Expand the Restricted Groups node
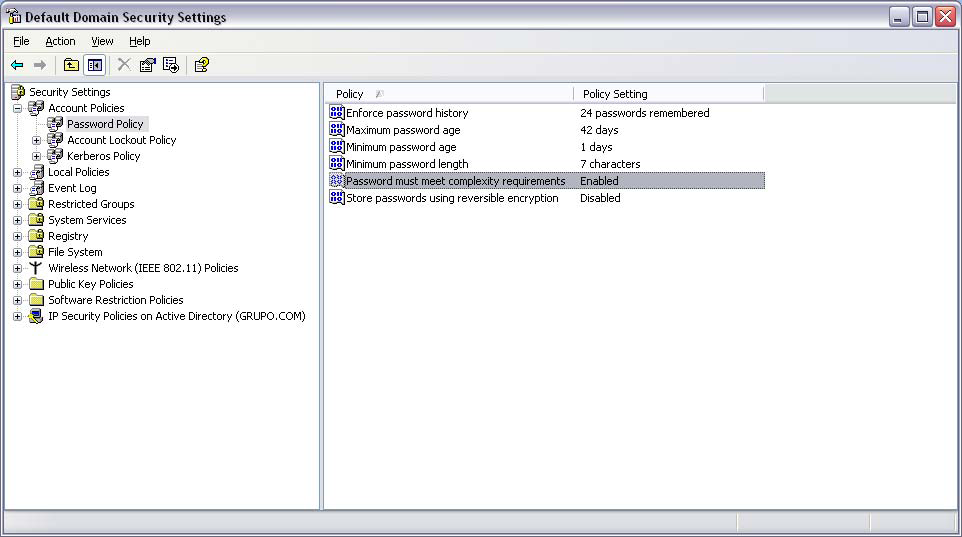The image size is (962, 537). pyautogui.click(x=17, y=204)
